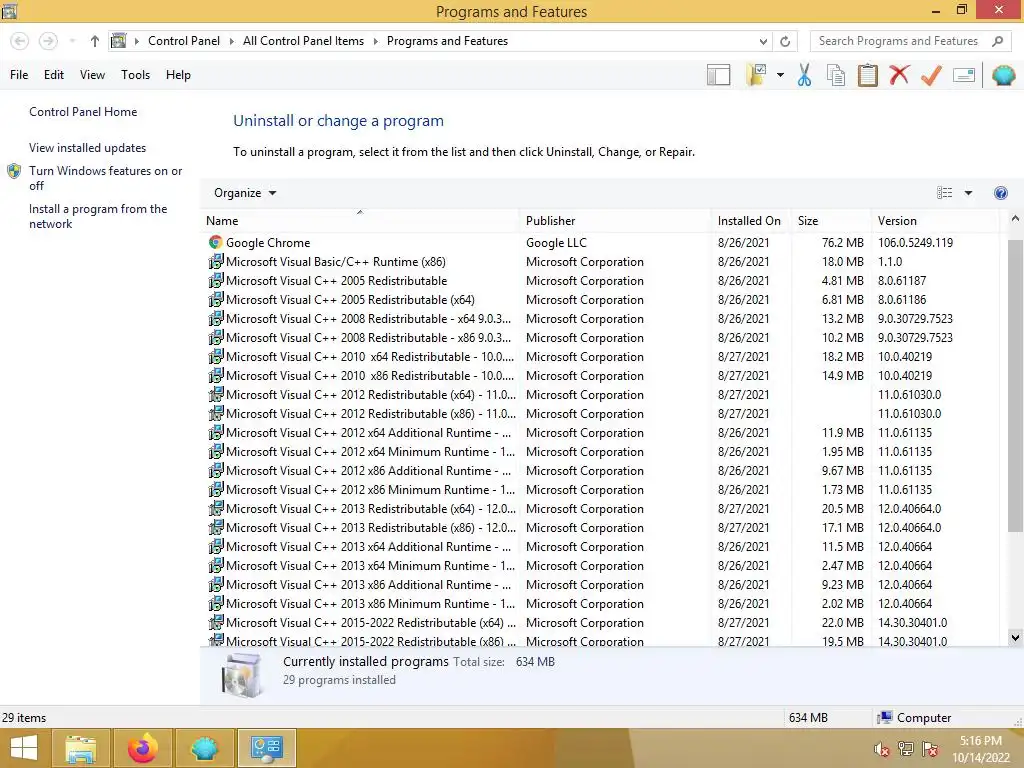Open the Edit menu
The height and width of the screenshot is (768, 1024).
[x=54, y=75]
